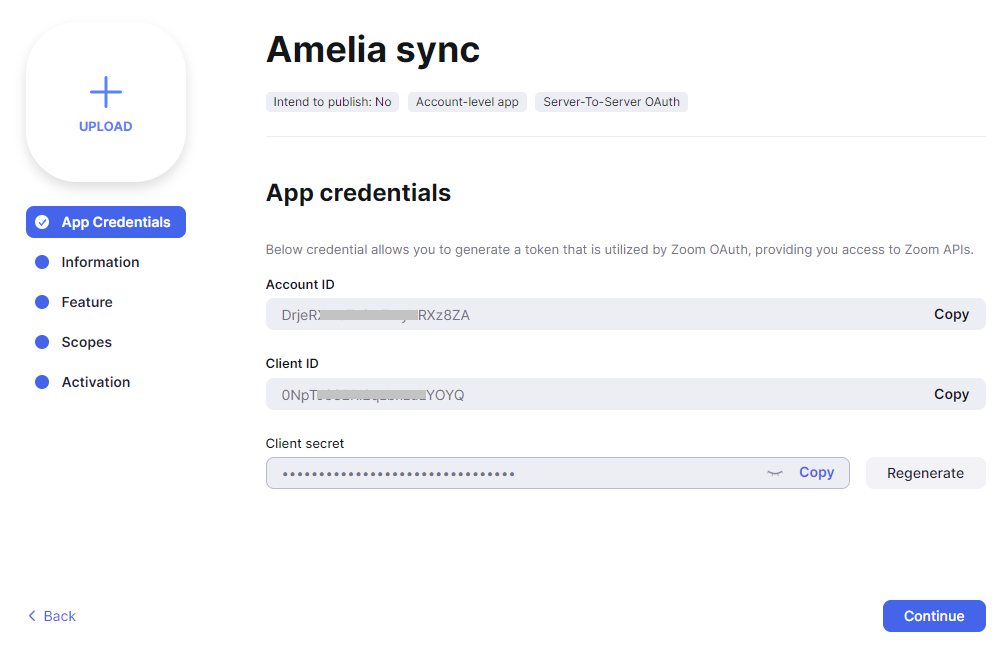Go to the Feature section
The height and width of the screenshot is (645, 1008).
pyautogui.click(x=87, y=302)
